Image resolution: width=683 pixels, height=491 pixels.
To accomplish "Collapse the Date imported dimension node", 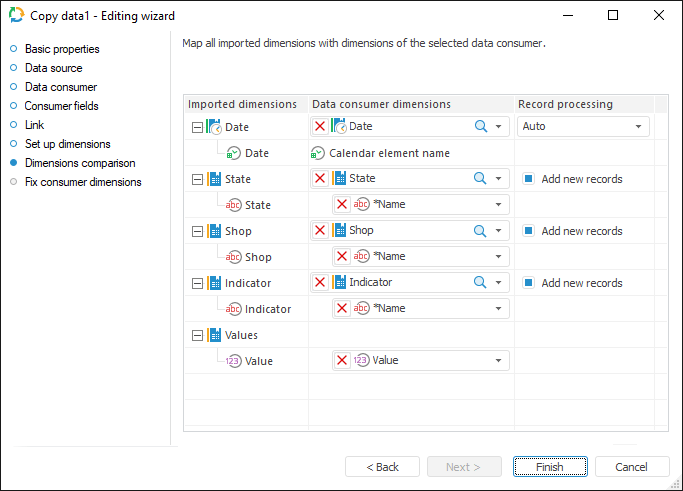I will tap(196, 127).
